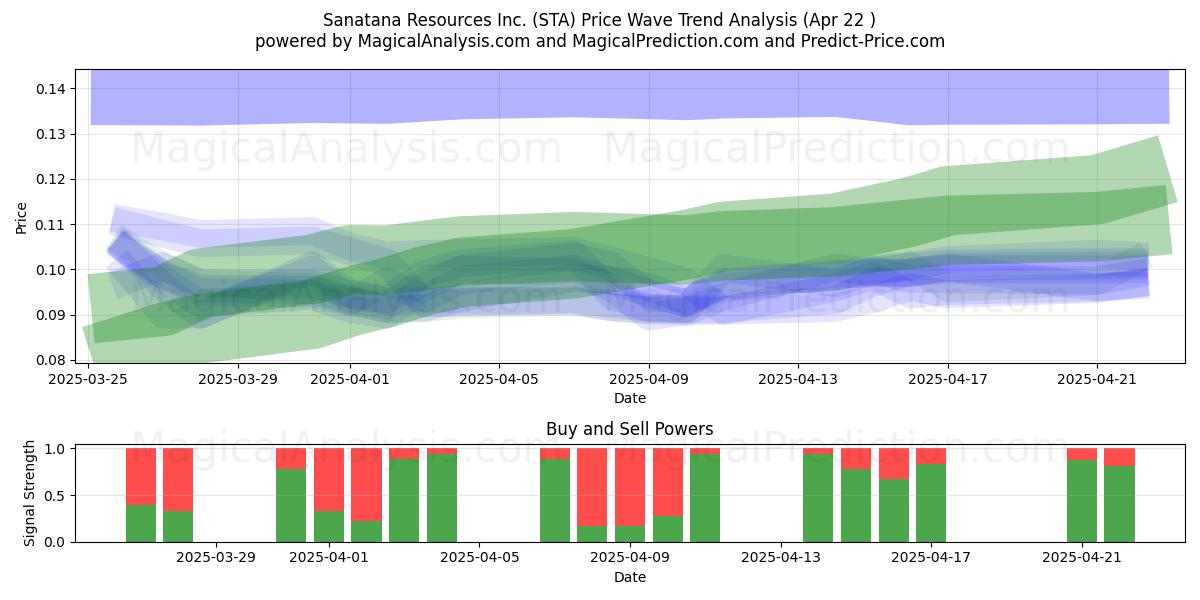Click the 'Price' y-axis label

[x=22, y=216]
